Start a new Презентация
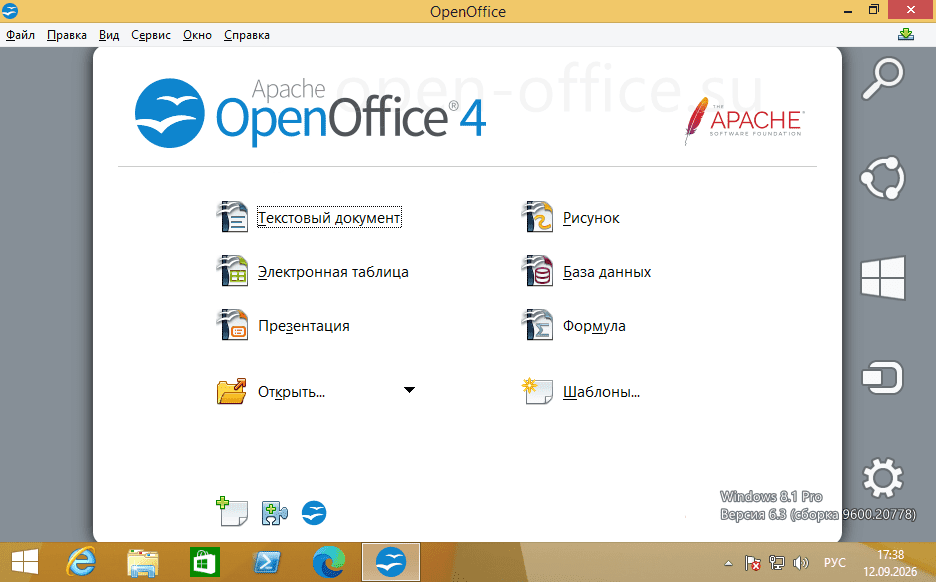Image resolution: width=936 pixels, height=582 pixels. (304, 325)
